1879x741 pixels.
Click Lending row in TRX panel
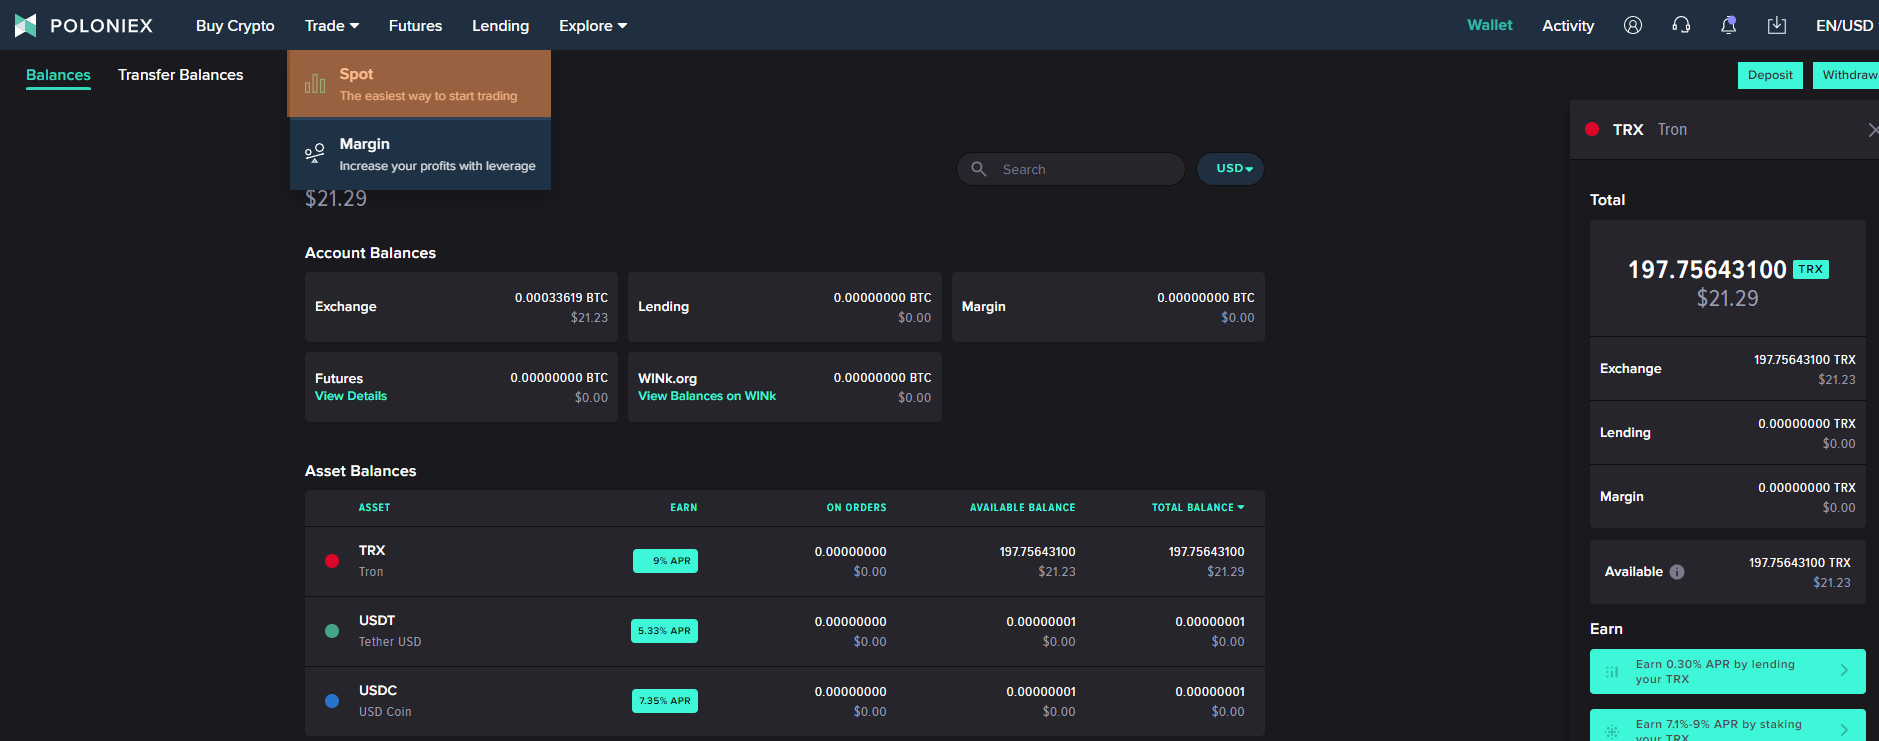[x=1728, y=433]
